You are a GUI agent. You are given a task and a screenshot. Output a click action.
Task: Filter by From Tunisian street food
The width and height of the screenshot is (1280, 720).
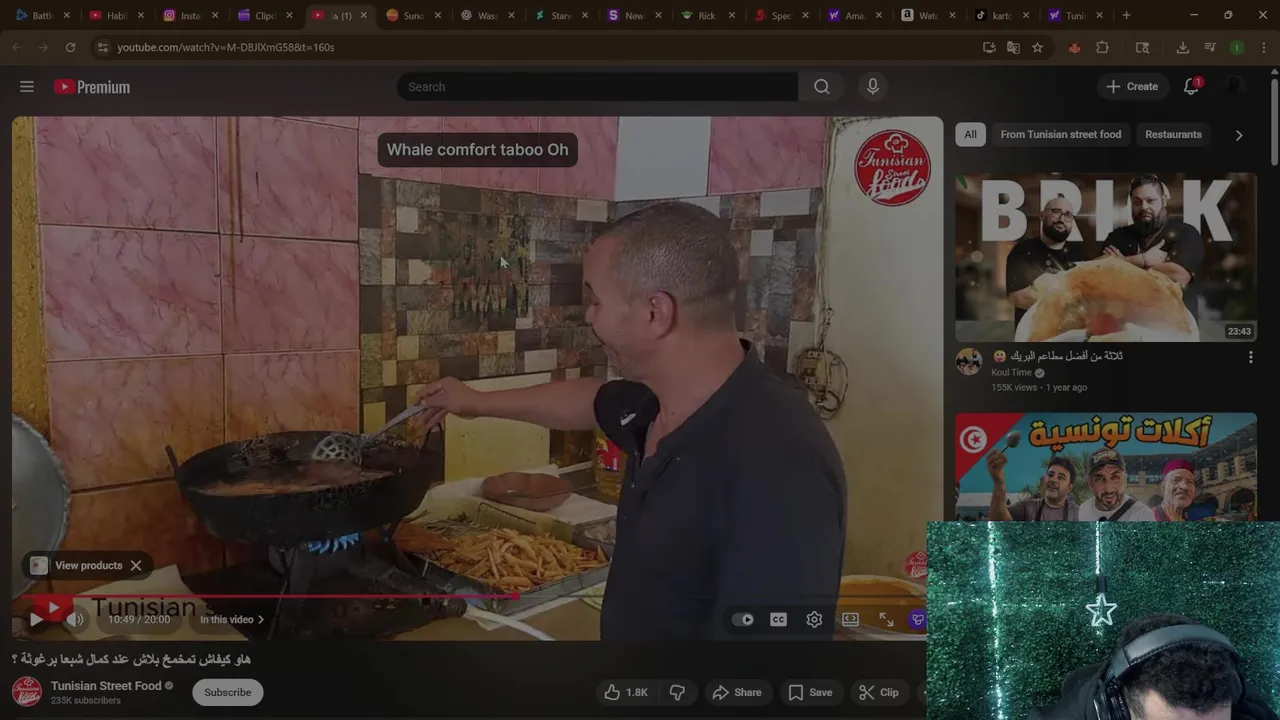1060,134
